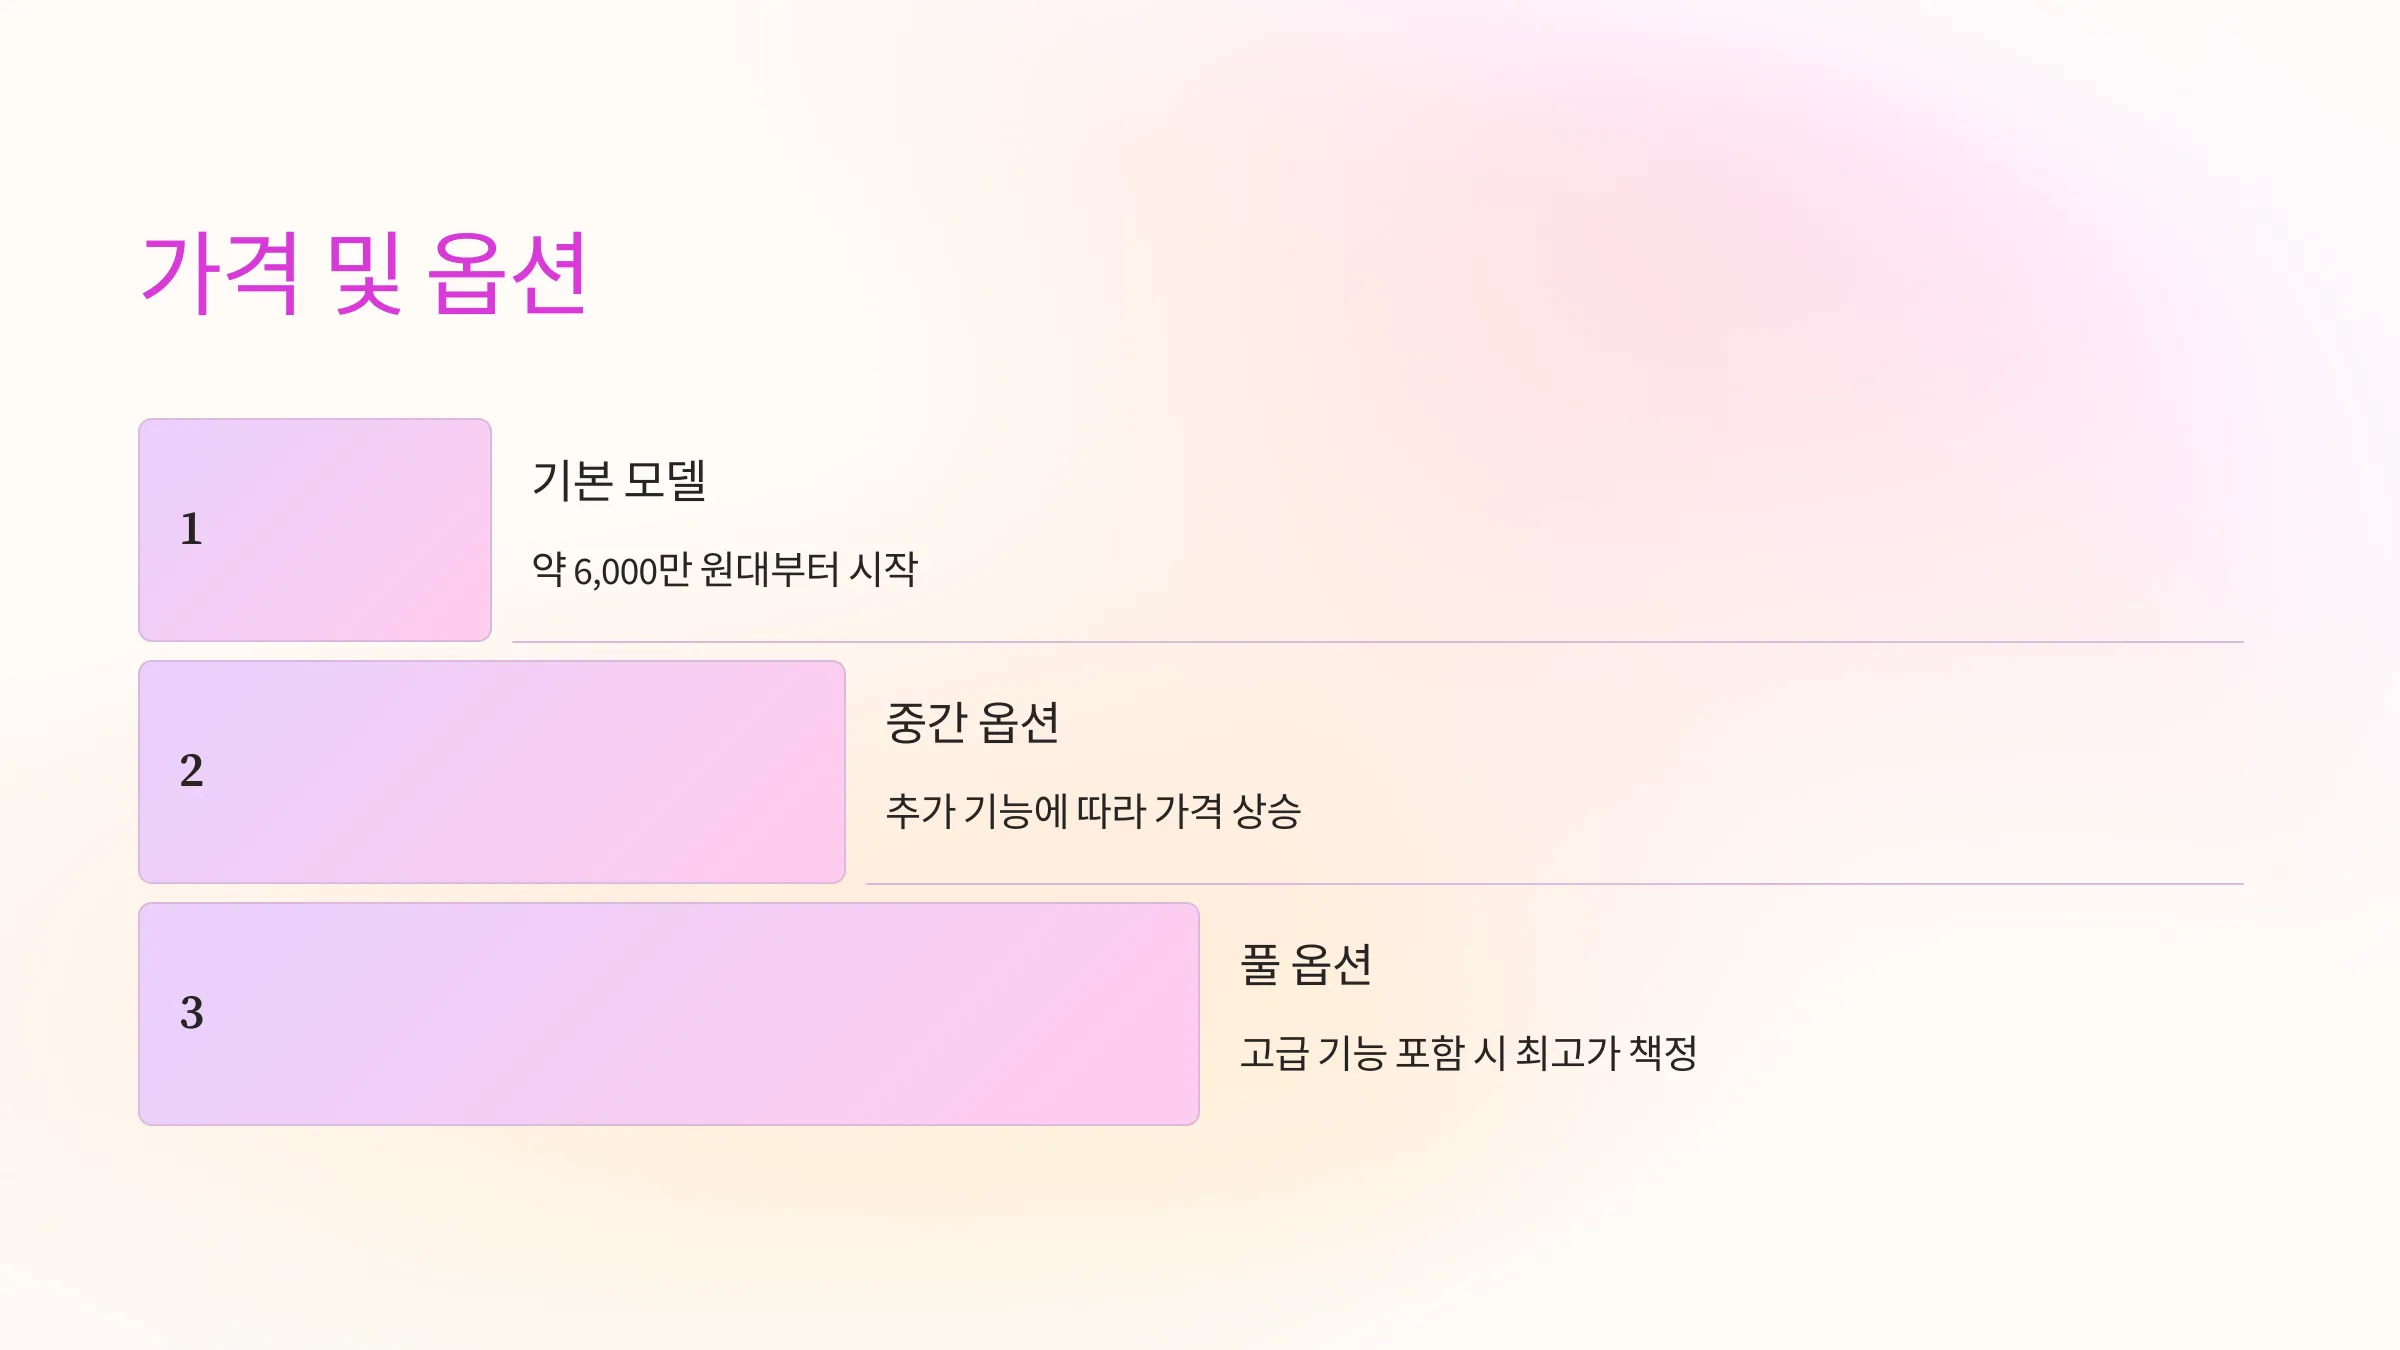Select the text 고급 기능 포함 시 최고가 책정

coord(1469,1053)
